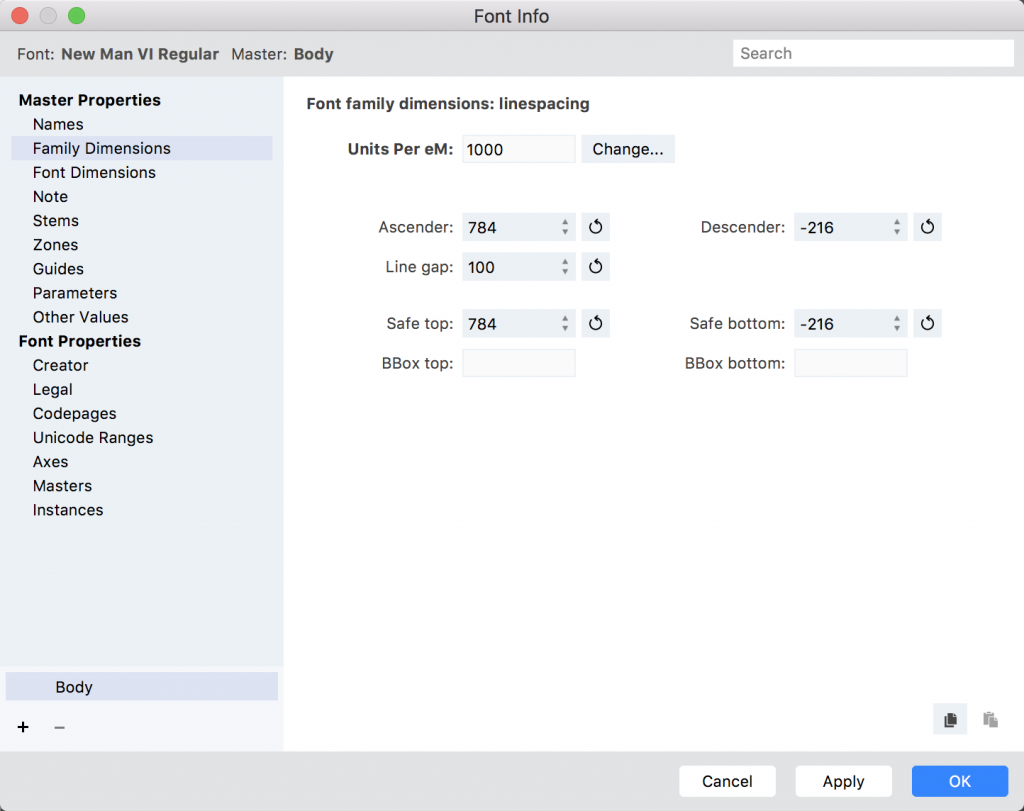The height and width of the screenshot is (811, 1024).
Task: Confirm the dialog with OK
Action: [959, 781]
